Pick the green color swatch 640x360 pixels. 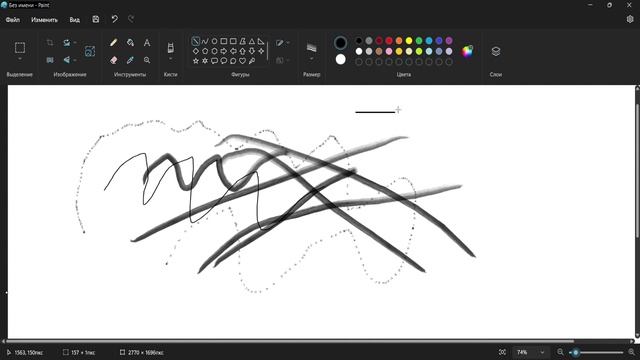point(419,40)
